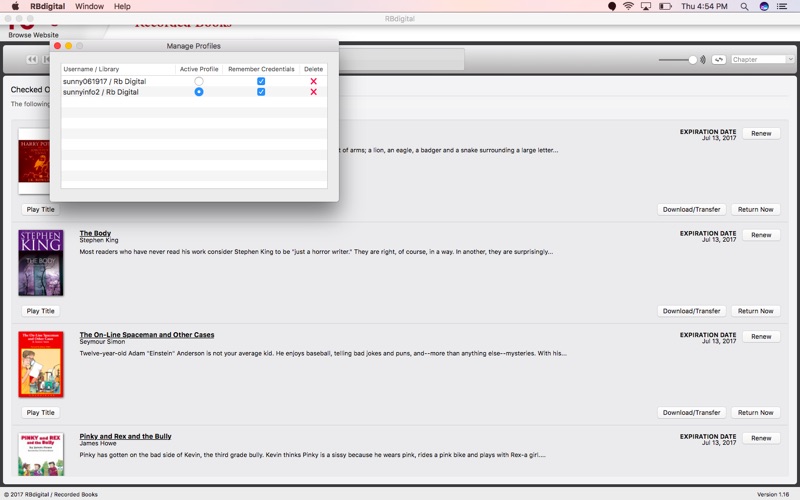
Task: Minimize the Manage Profiles window
Action: [x=68, y=46]
